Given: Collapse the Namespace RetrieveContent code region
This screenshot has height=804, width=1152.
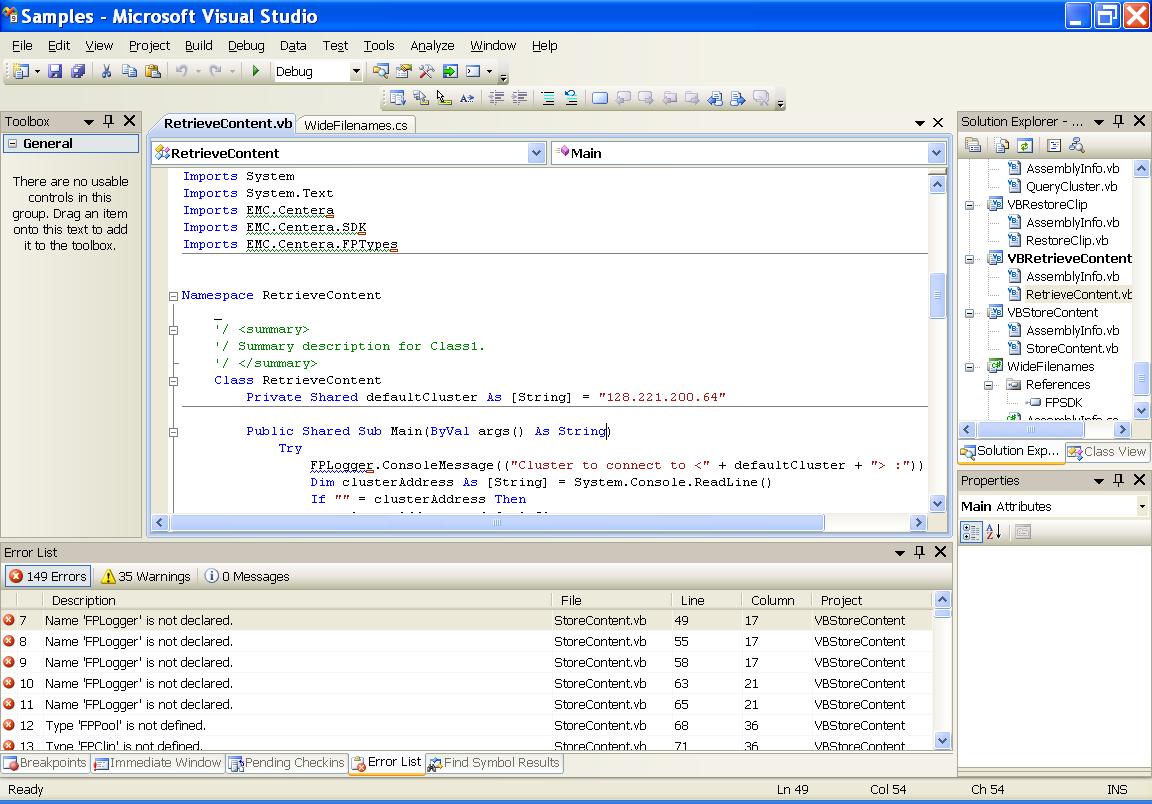Looking at the screenshot, I should 173,296.
